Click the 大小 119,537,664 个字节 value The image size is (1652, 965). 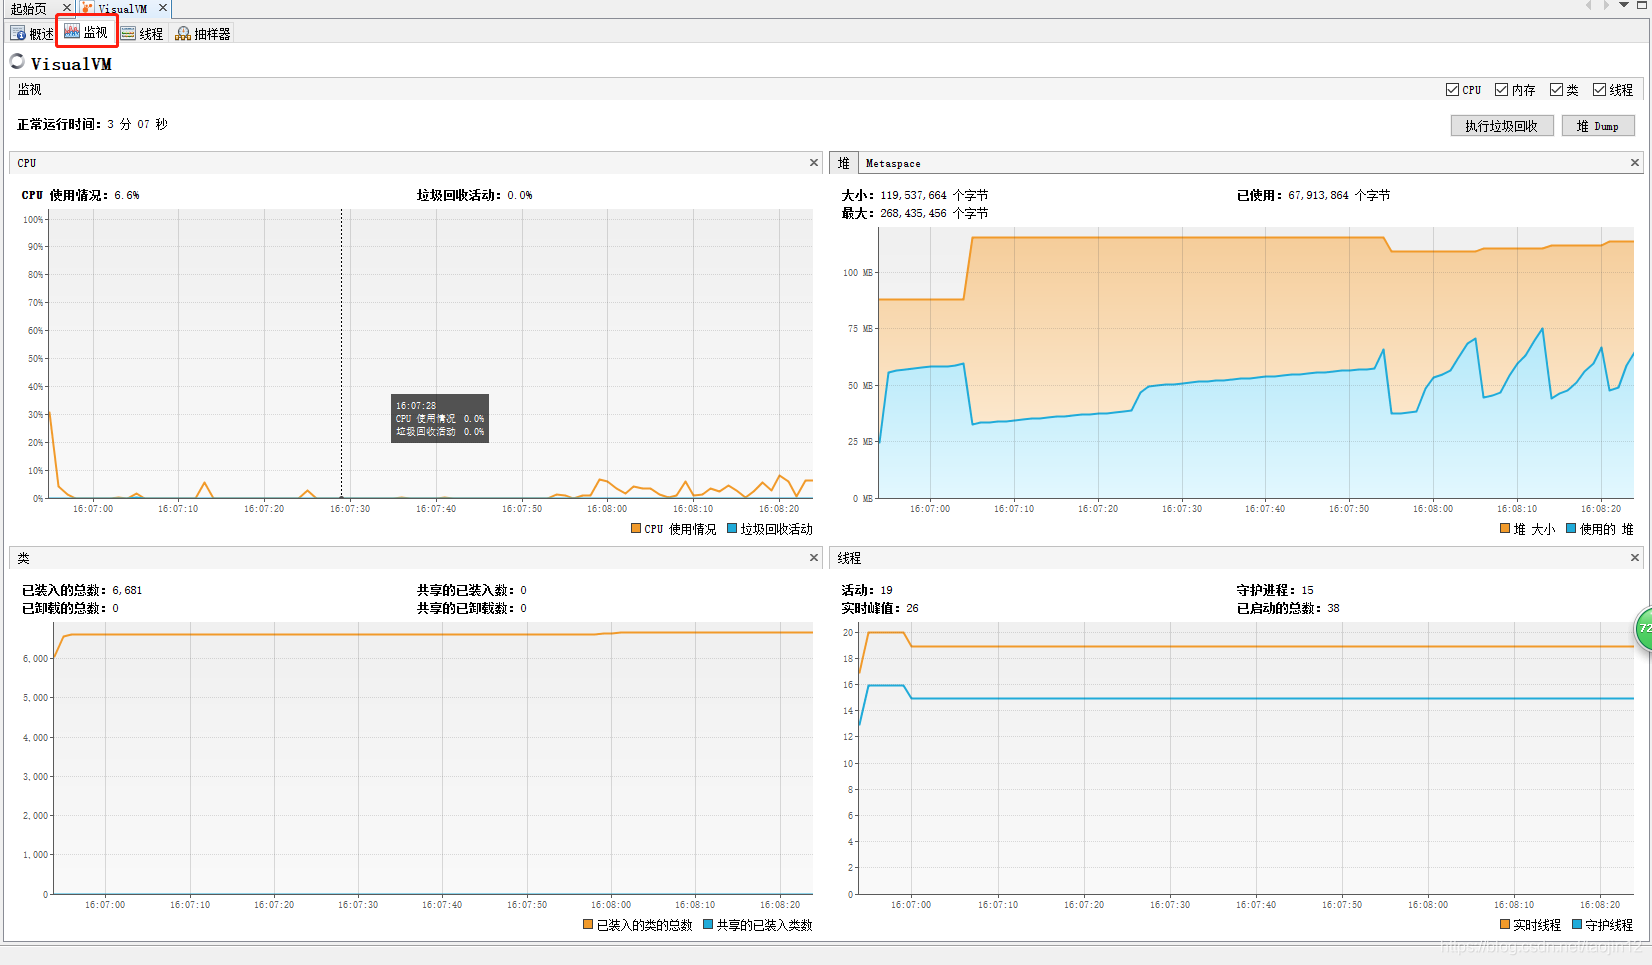[934, 195]
